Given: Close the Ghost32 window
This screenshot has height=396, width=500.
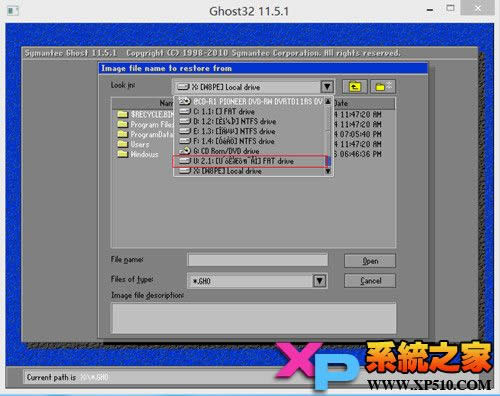Looking at the screenshot, I should click(x=478, y=8).
